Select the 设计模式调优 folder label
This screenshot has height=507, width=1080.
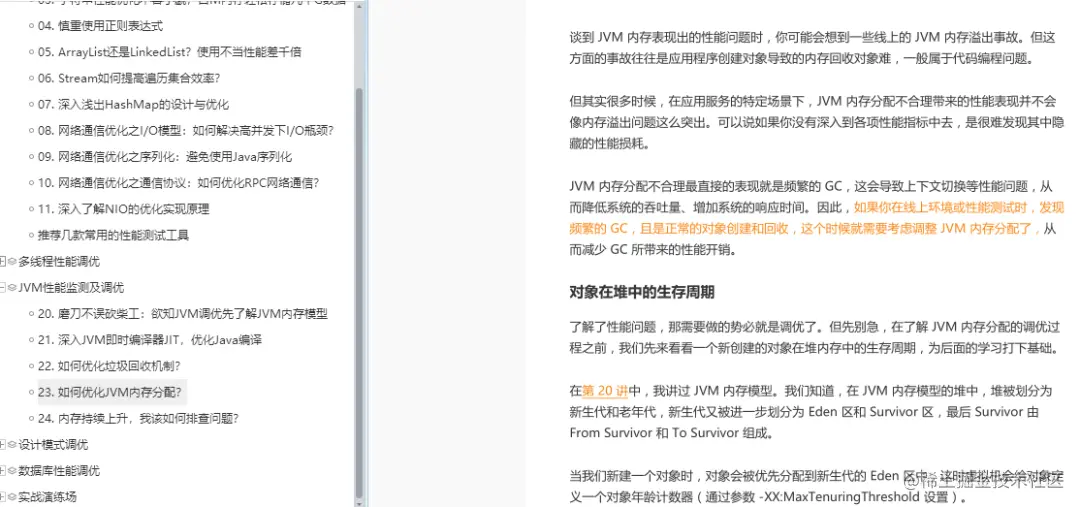[x=53, y=444]
